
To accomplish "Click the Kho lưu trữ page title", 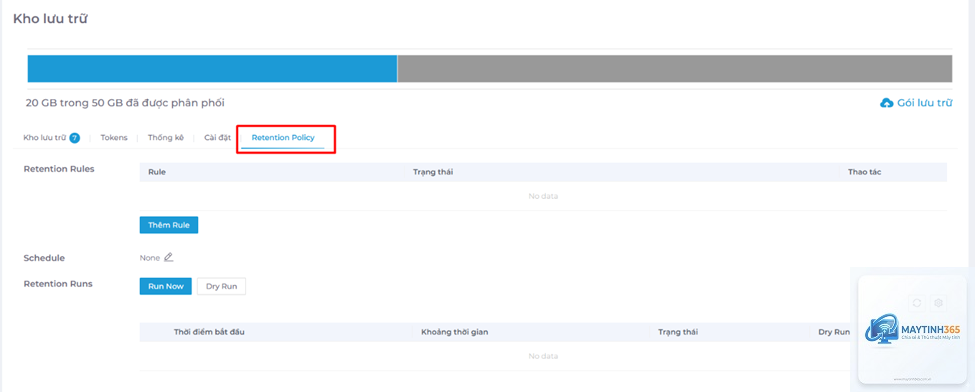I will [50, 19].
